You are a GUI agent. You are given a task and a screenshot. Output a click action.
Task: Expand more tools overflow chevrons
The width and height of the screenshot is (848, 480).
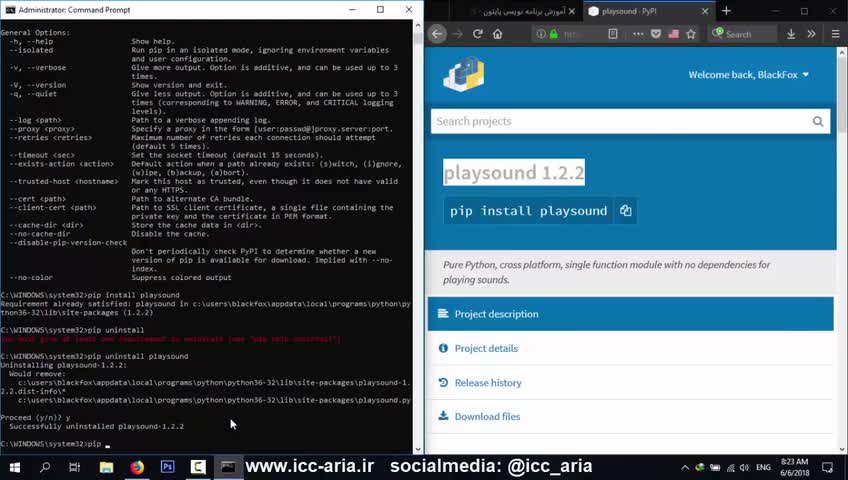[x=811, y=34]
